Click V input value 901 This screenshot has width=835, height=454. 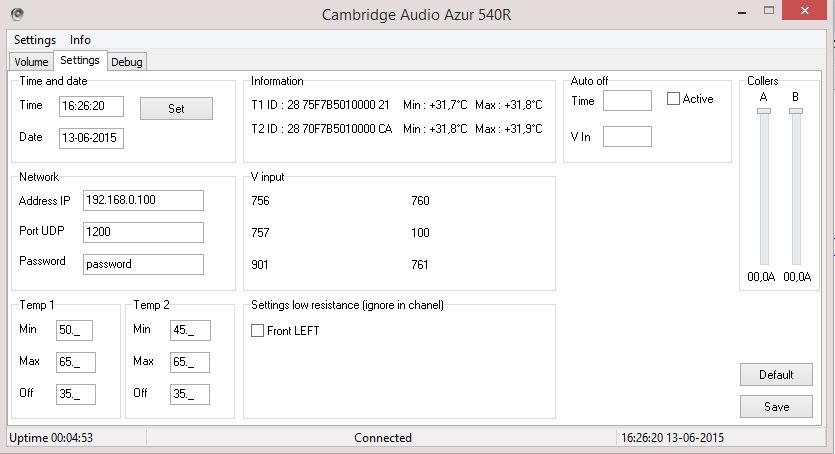click(x=260, y=265)
